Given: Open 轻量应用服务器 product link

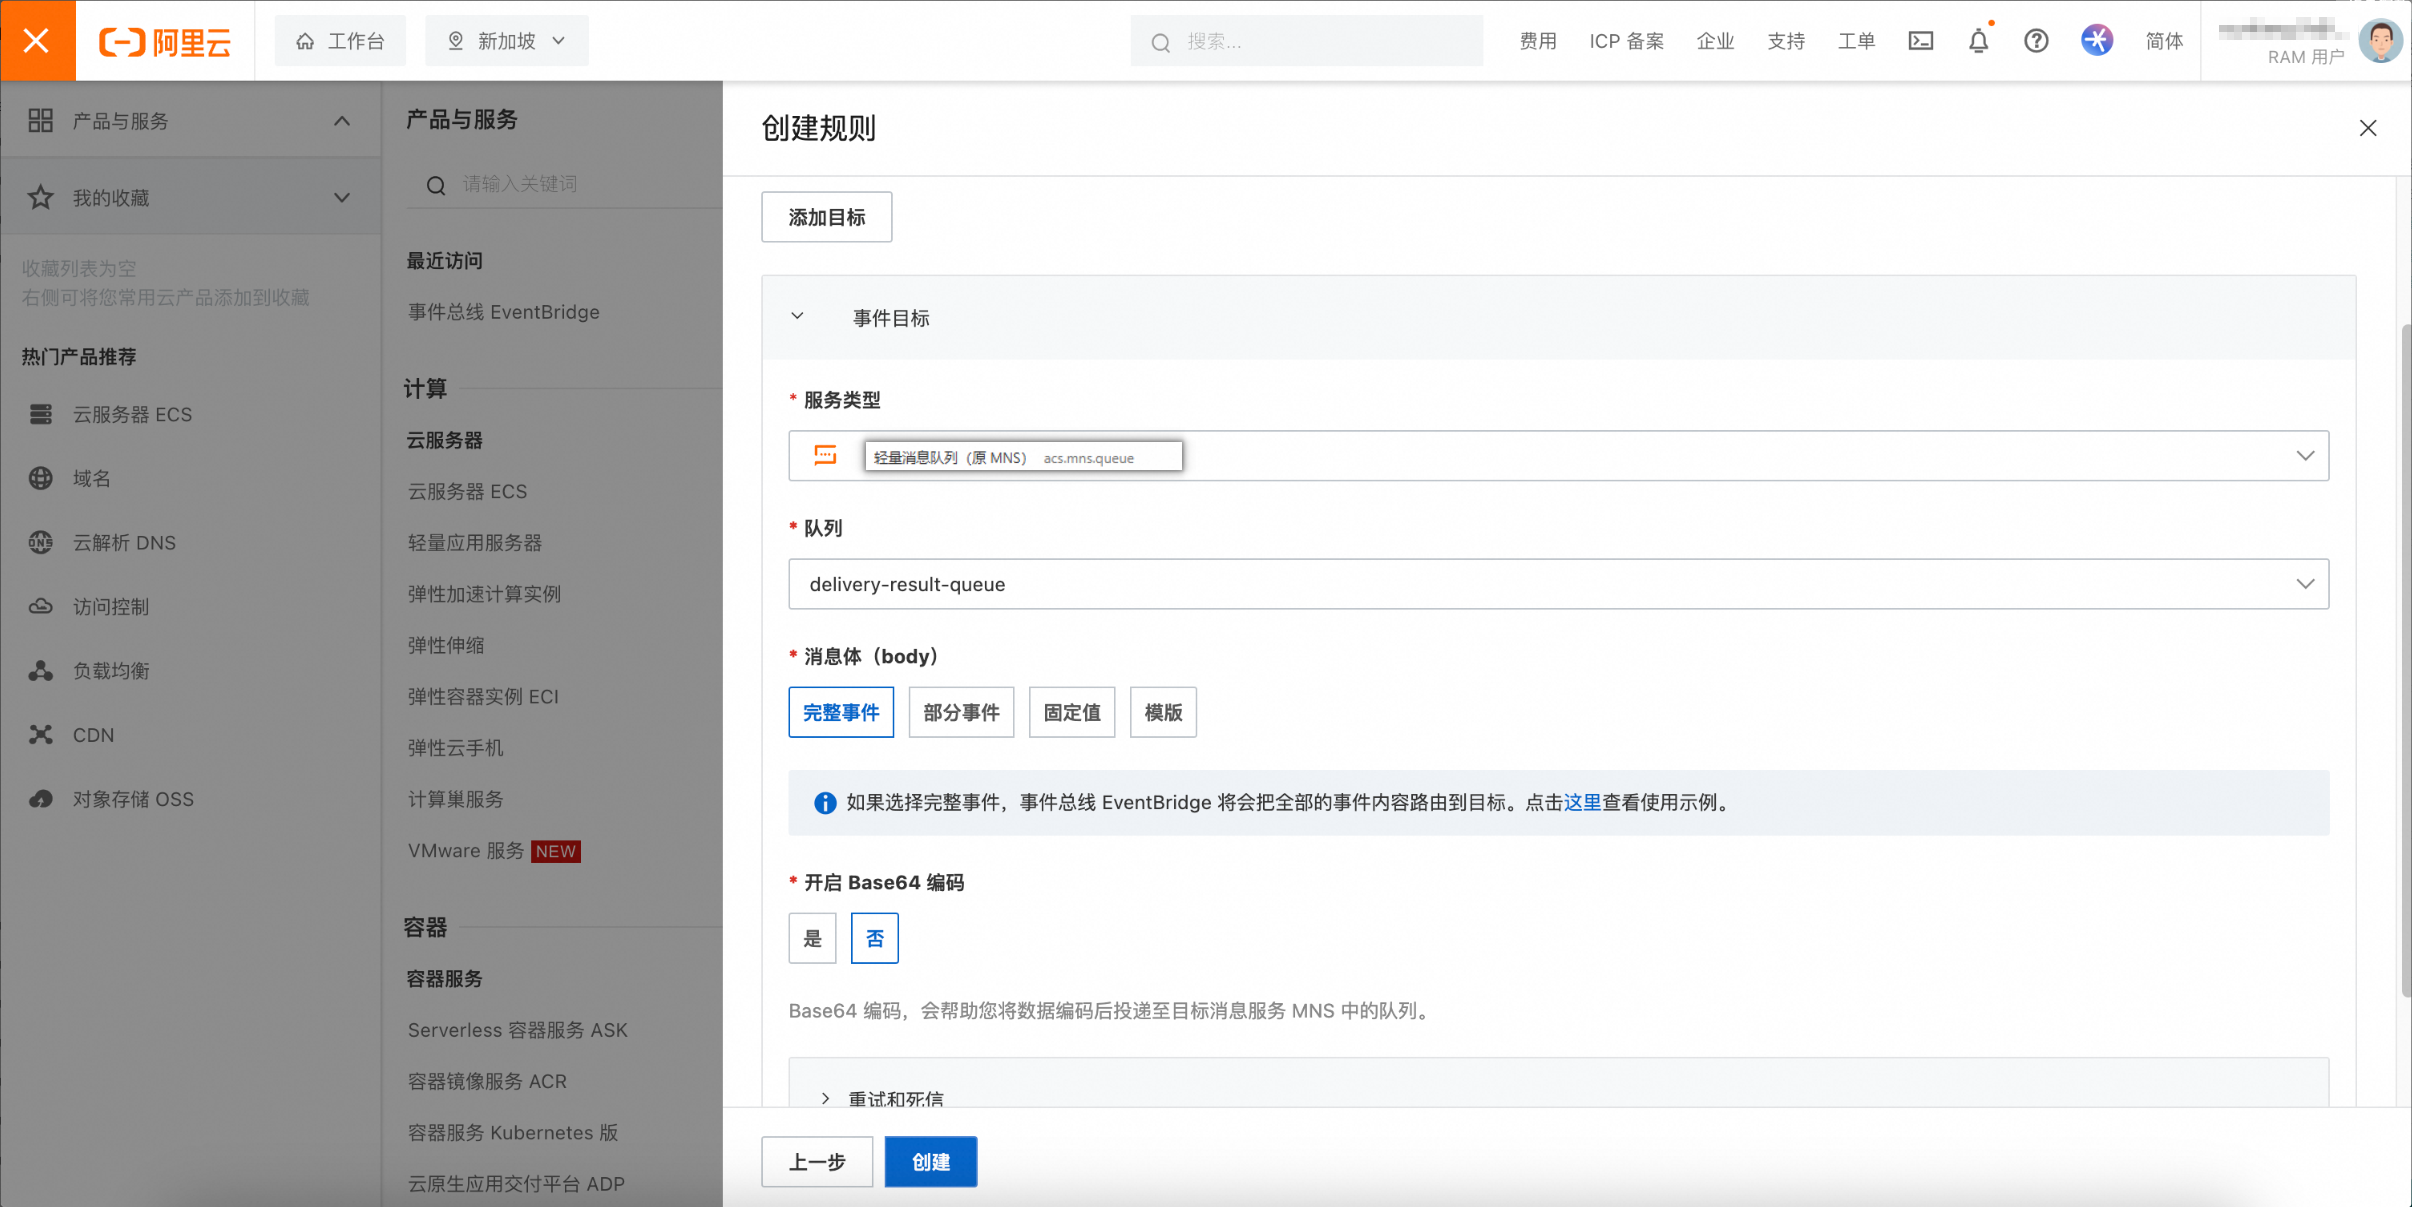Looking at the screenshot, I should [x=474, y=543].
